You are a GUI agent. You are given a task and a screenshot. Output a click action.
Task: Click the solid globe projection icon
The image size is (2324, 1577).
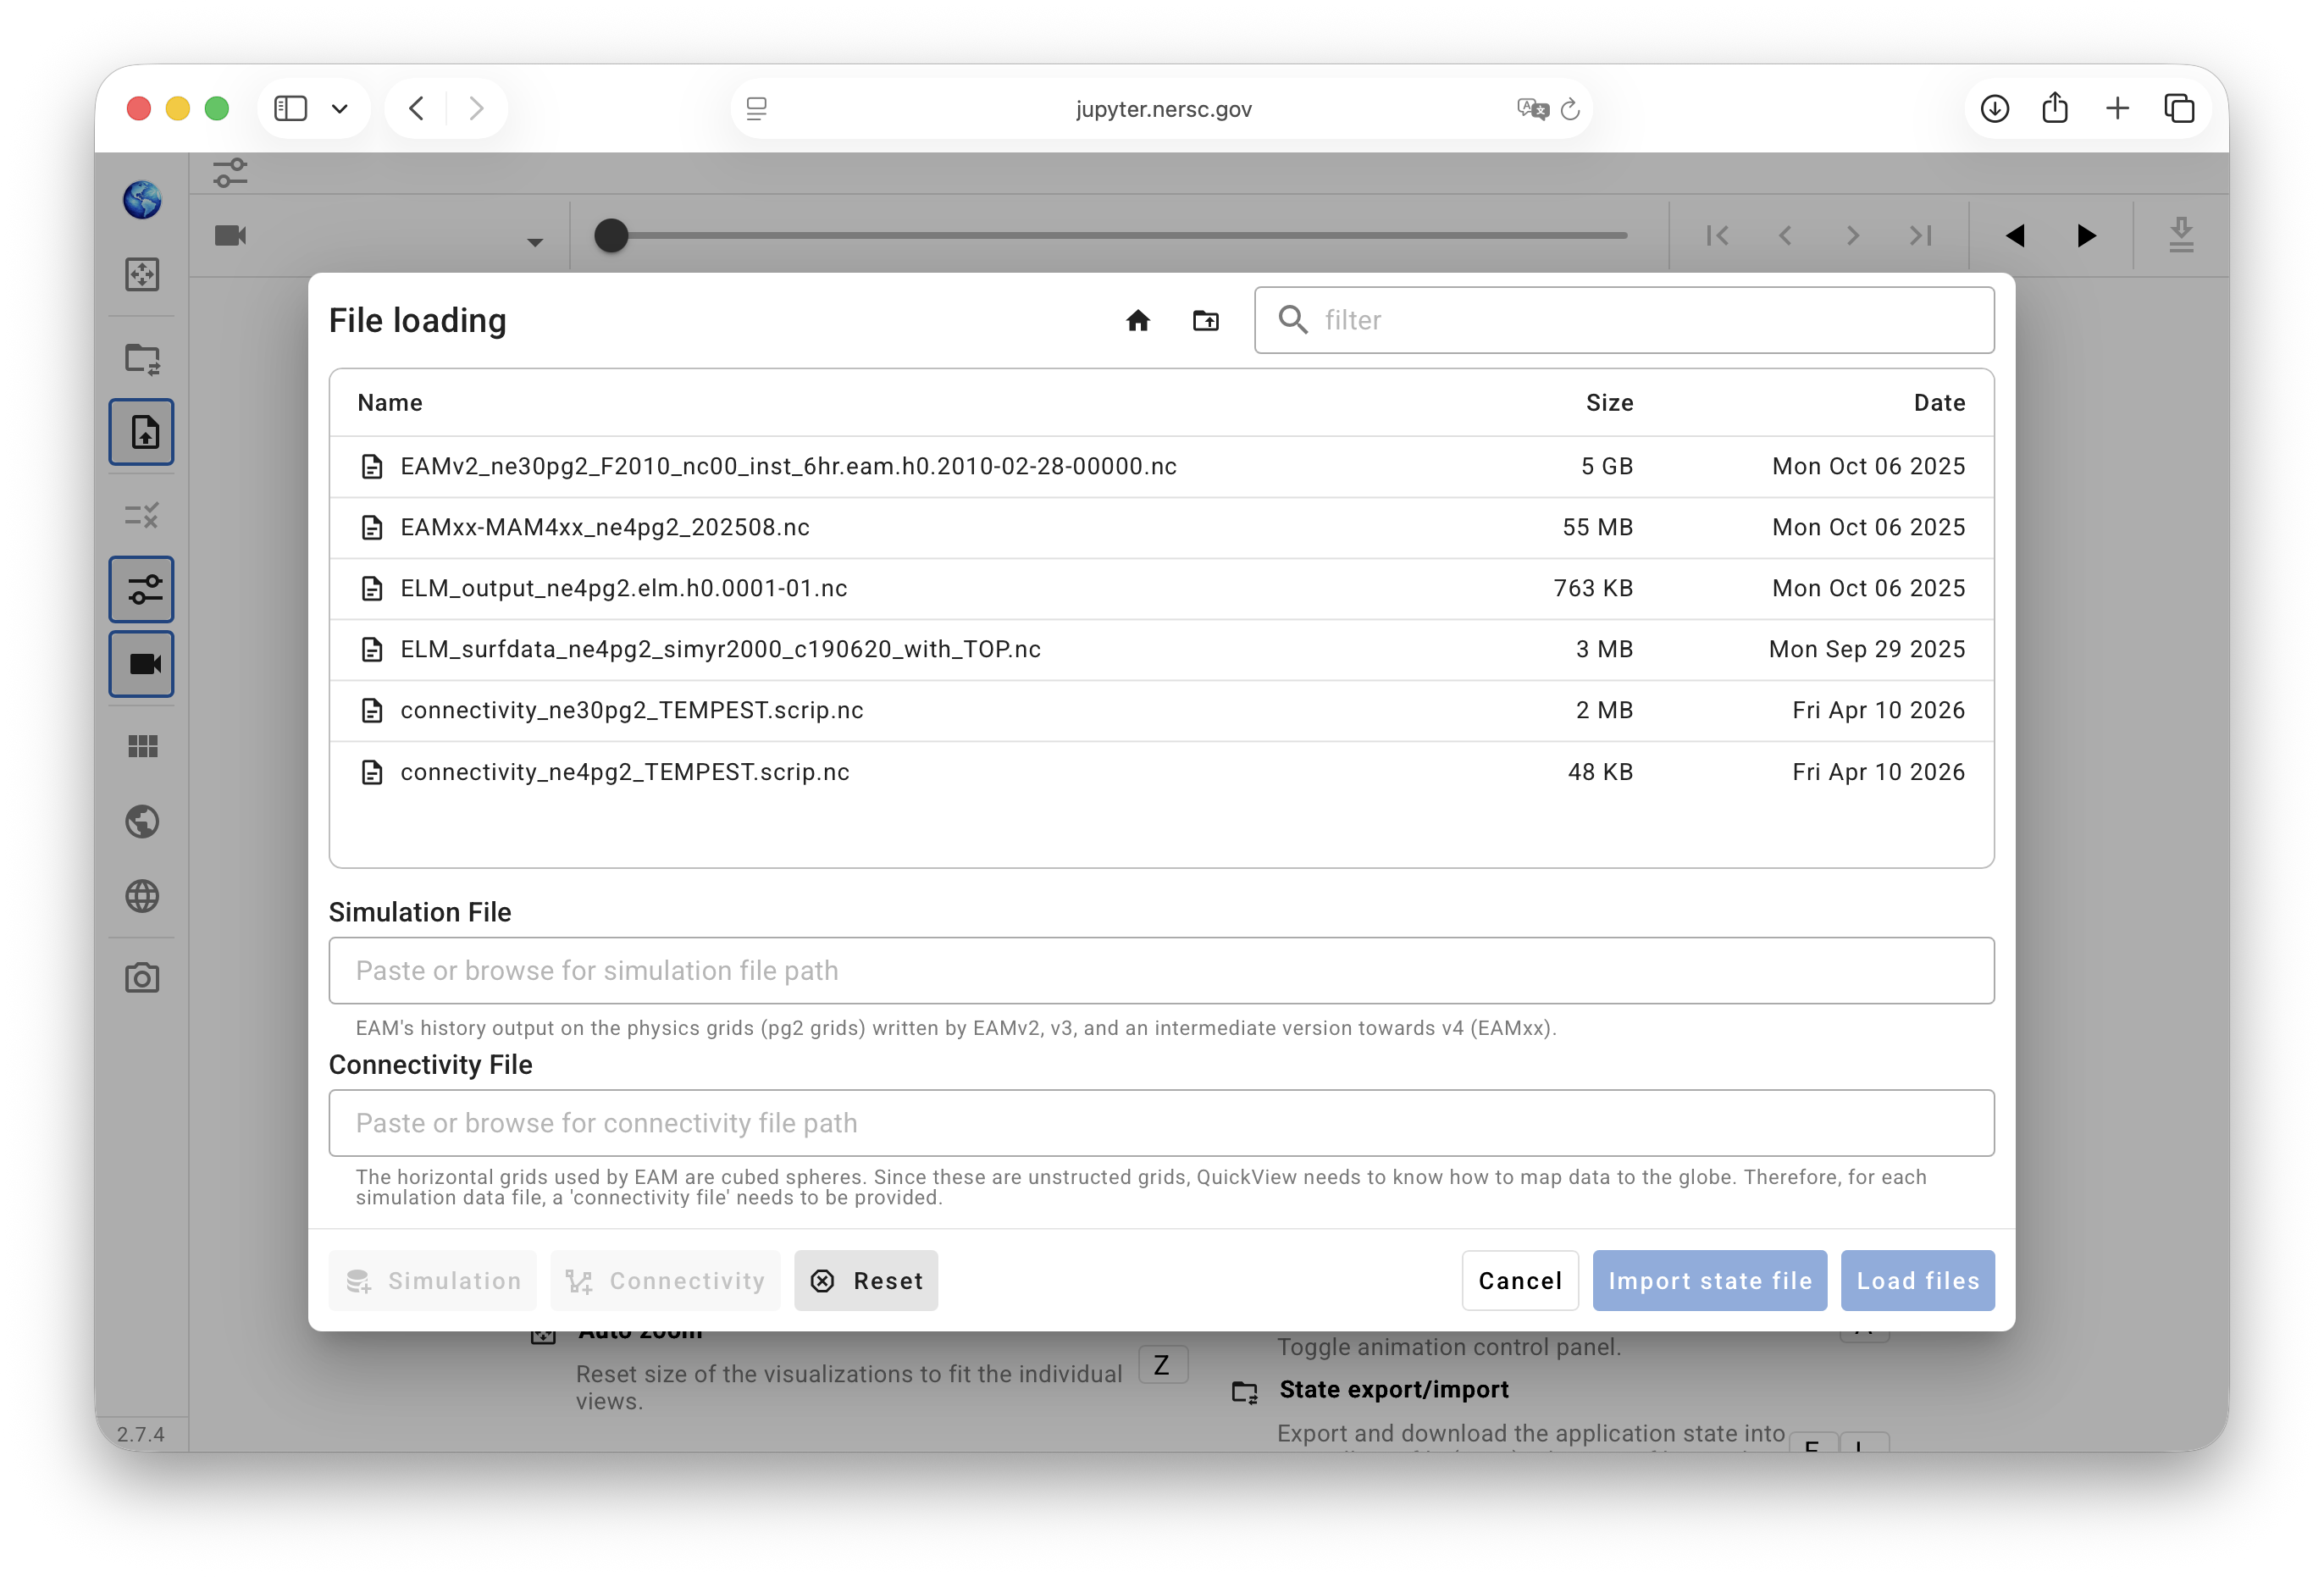142,822
